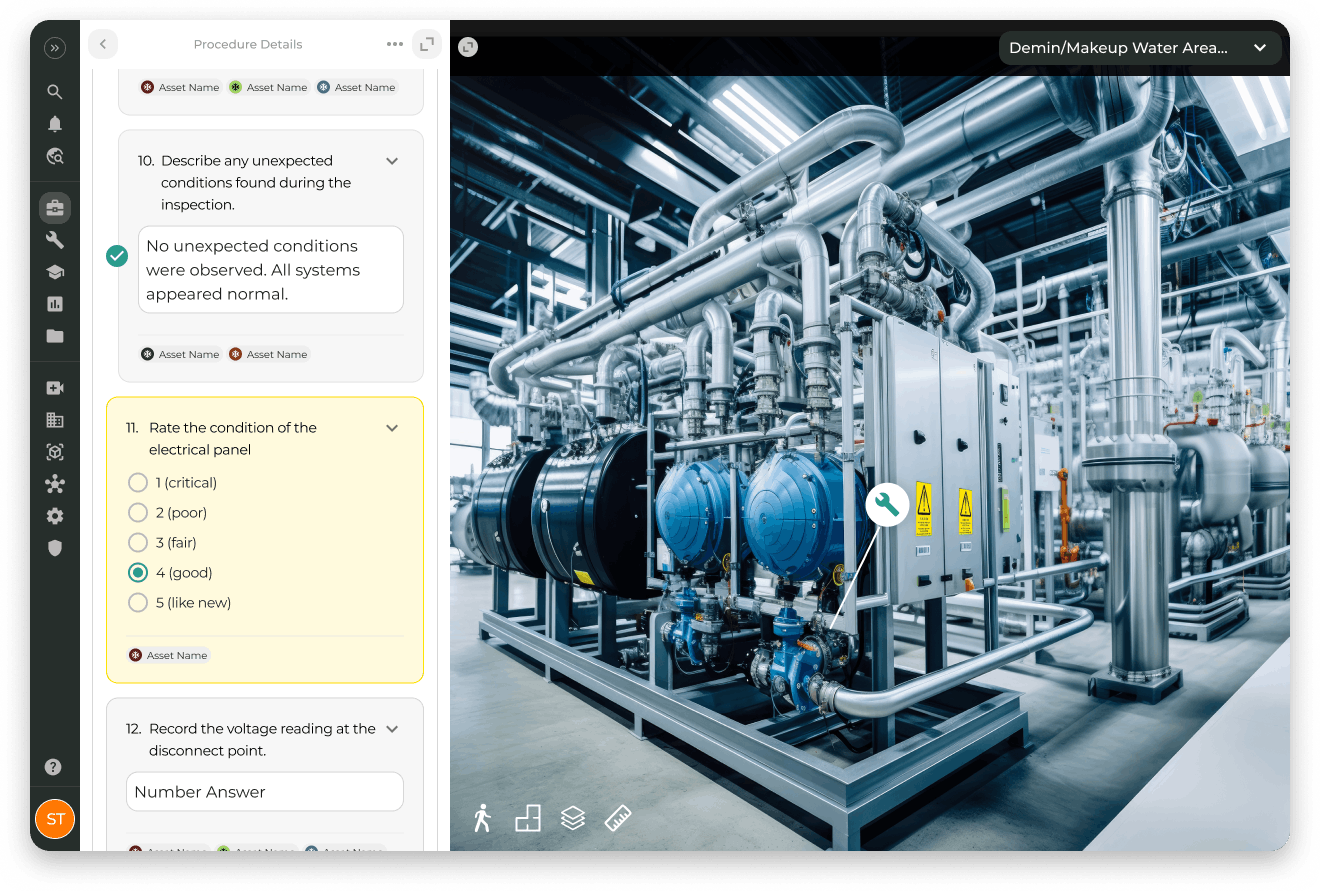1320x891 pixels.
Task: Open the wrench maintenance section in sidebar
Action: pyautogui.click(x=55, y=240)
